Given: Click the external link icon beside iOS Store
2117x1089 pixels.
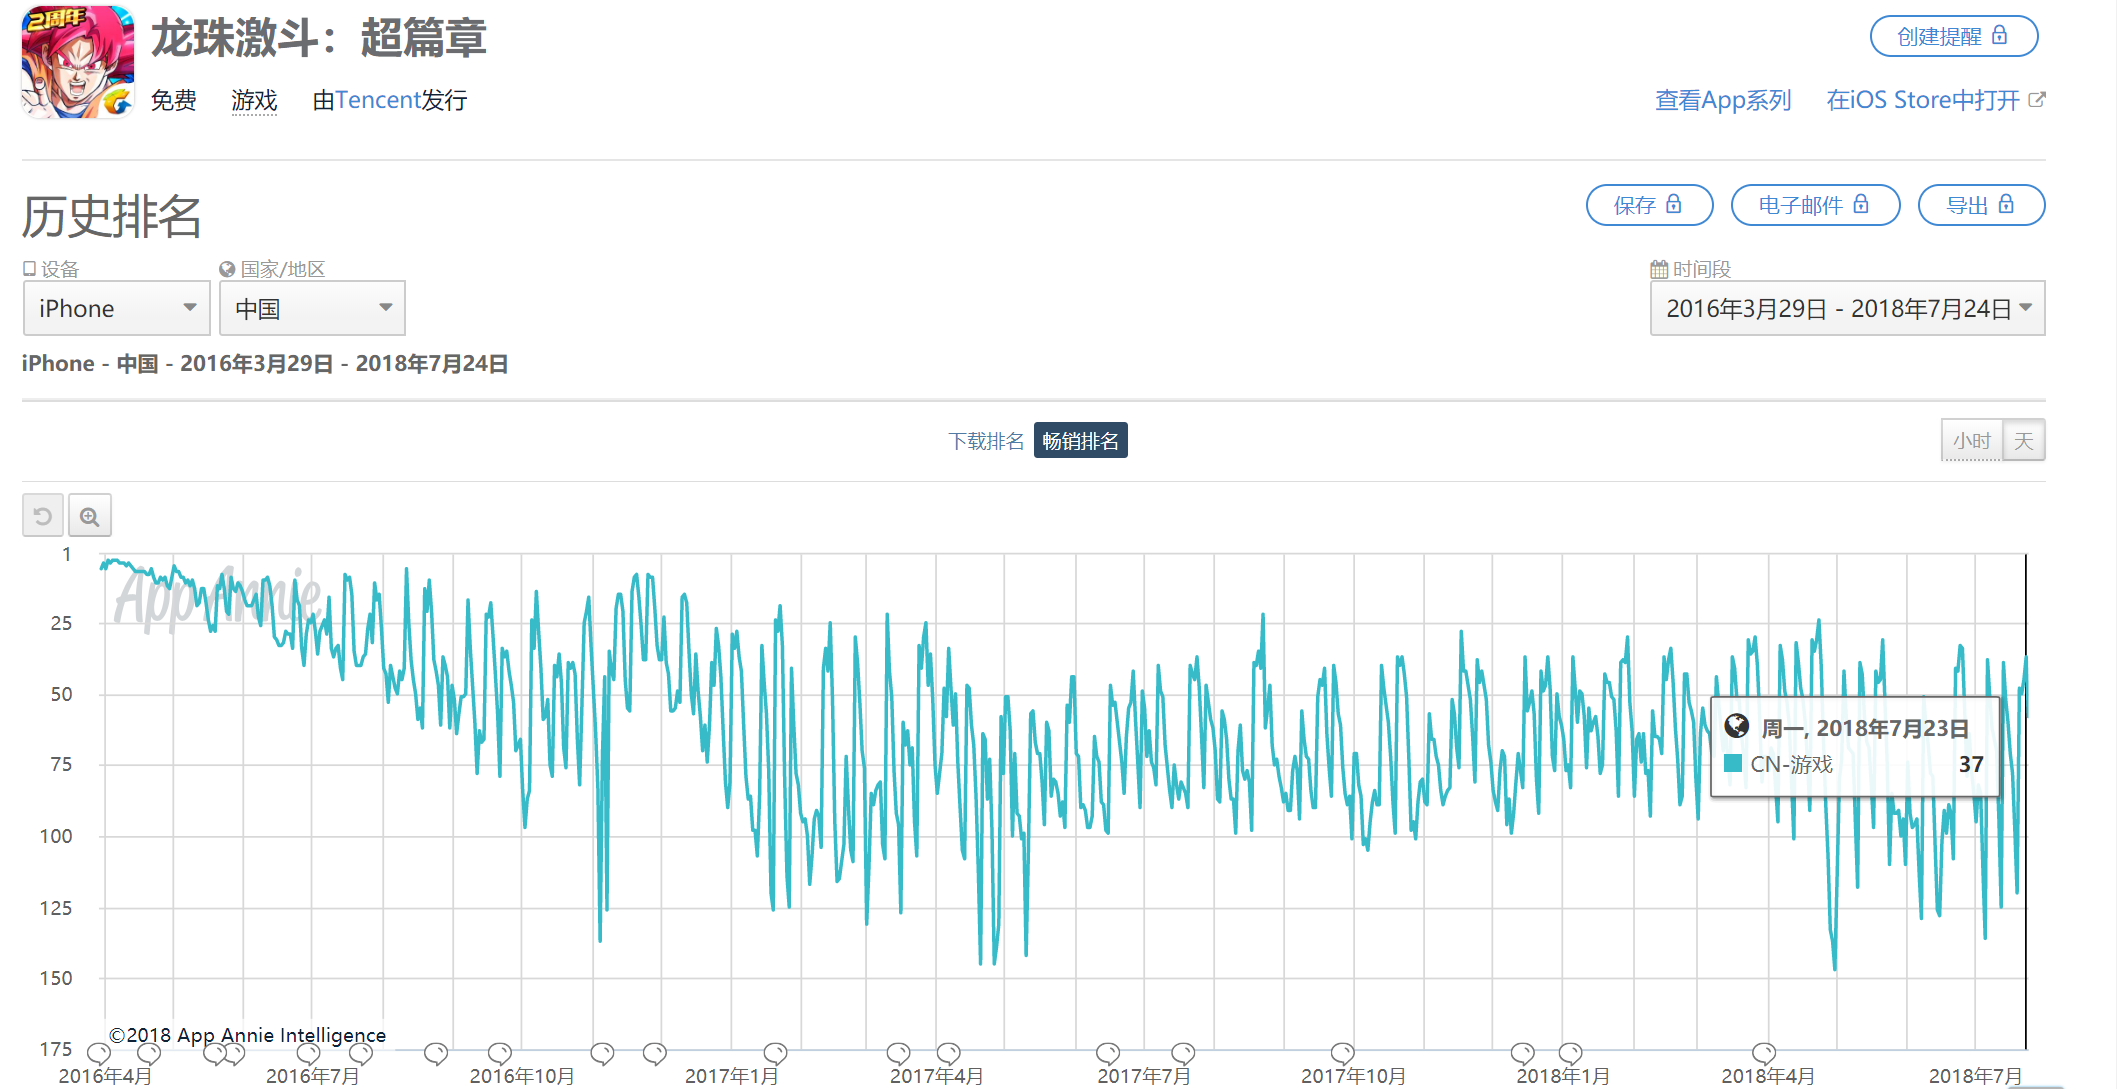Looking at the screenshot, I should (x=2037, y=100).
